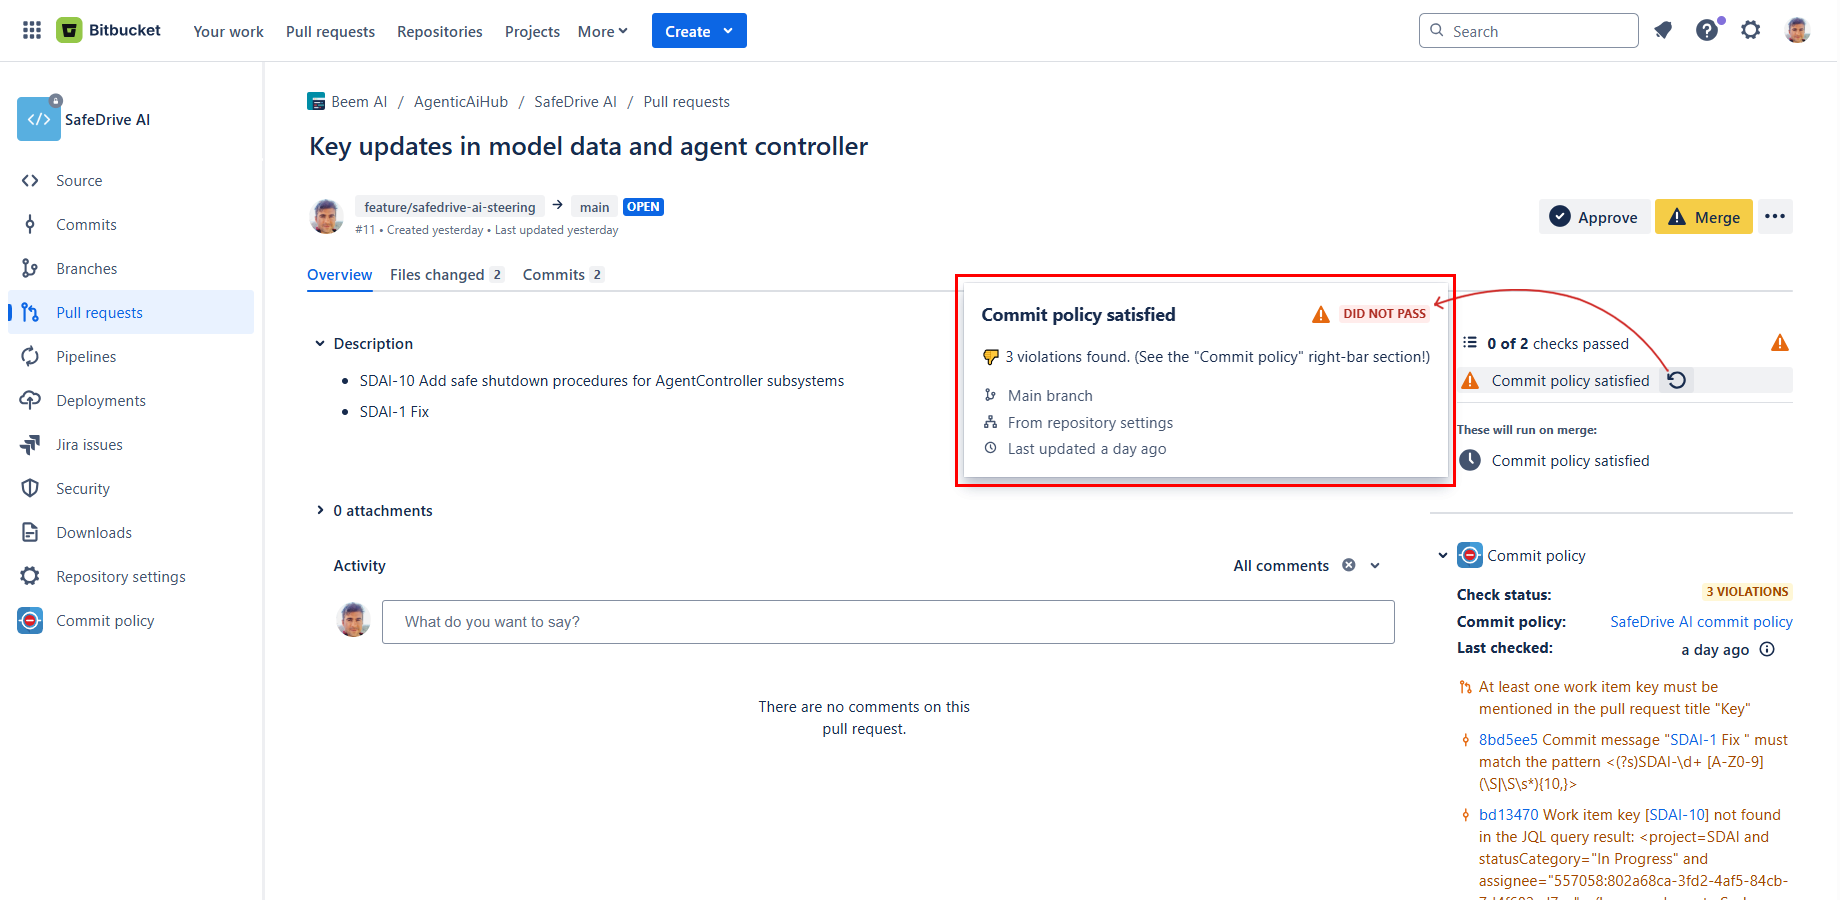The image size is (1840, 900).
Task: Click the Atlassian app switcher grid icon
Action: (x=31, y=30)
